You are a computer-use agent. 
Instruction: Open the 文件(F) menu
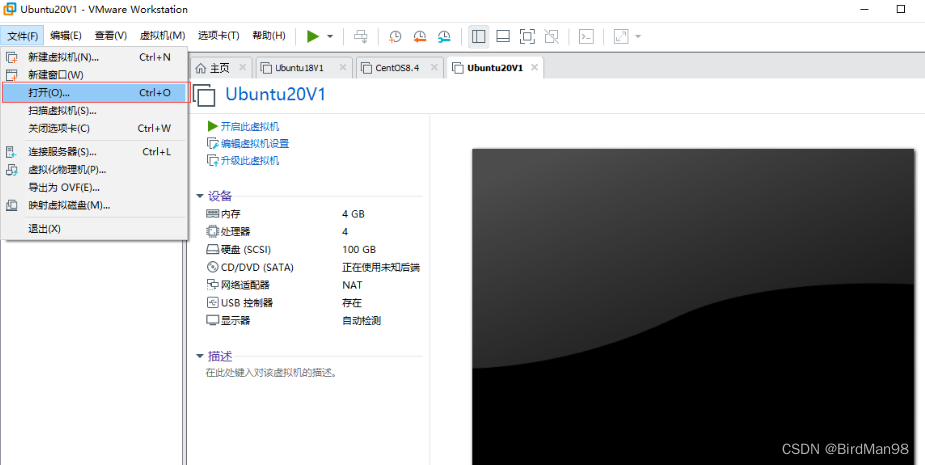click(x=22, y=36)
